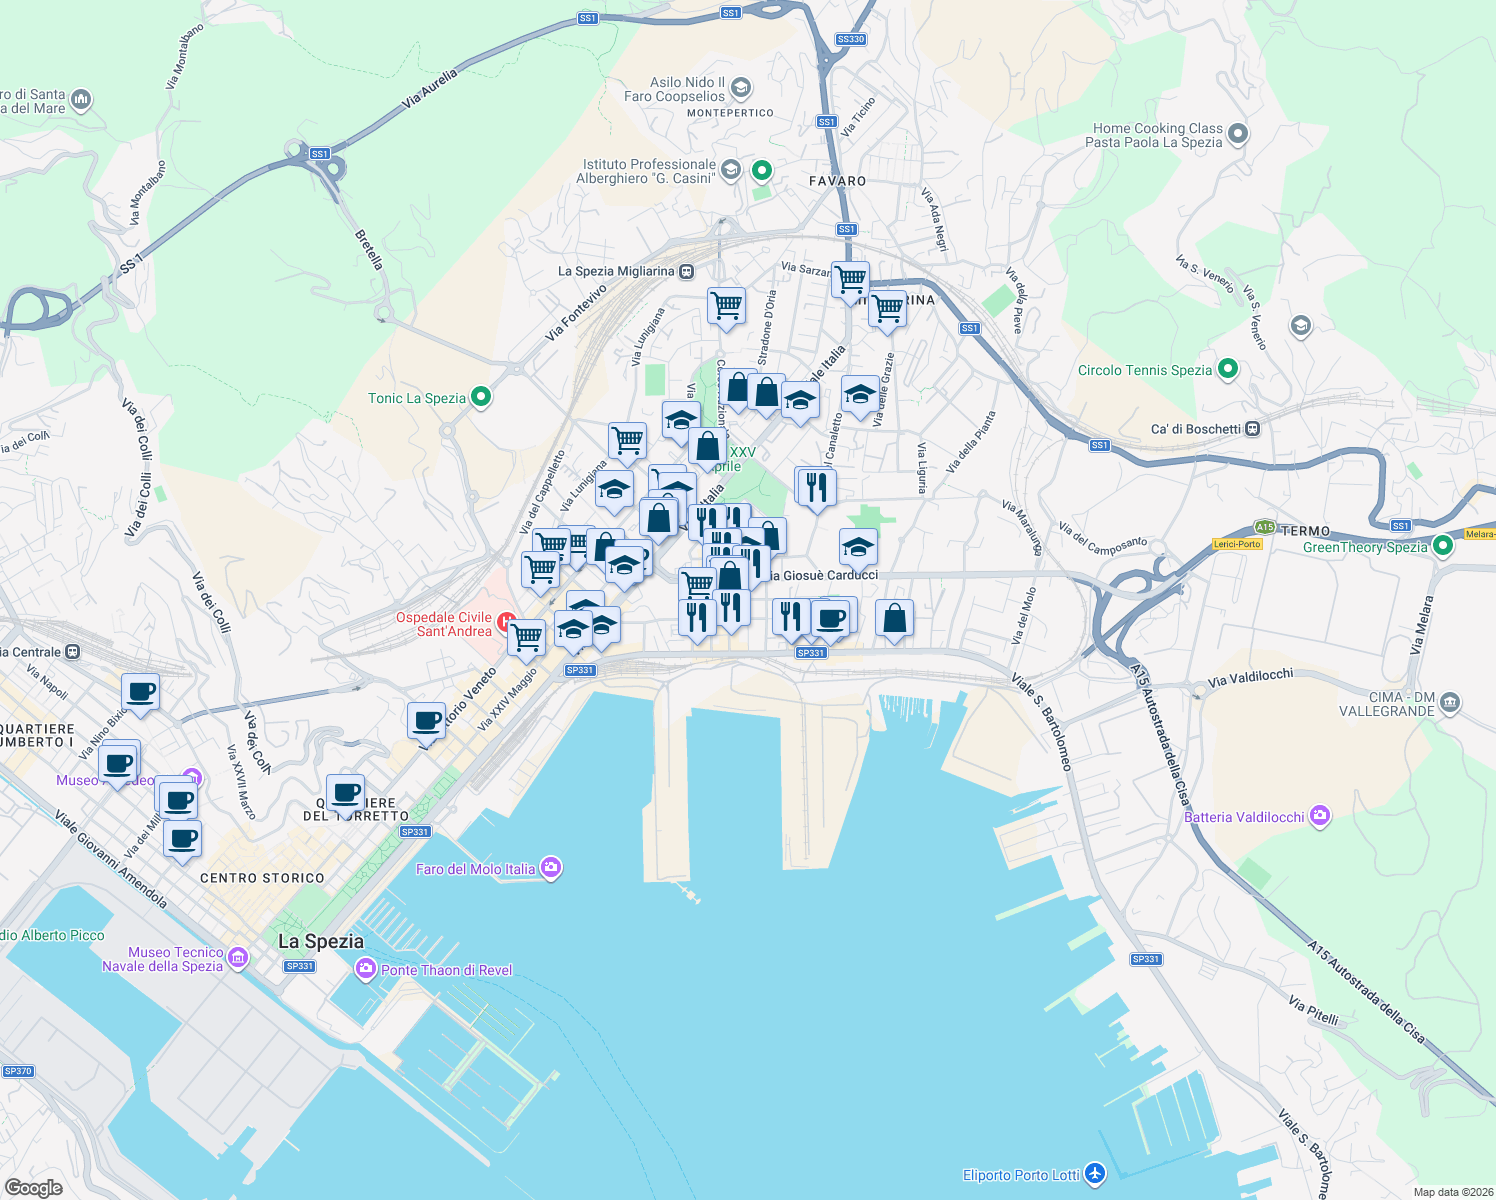
Task: Open the Ponte Thaon di Revel marker
Action: [366, 969]
